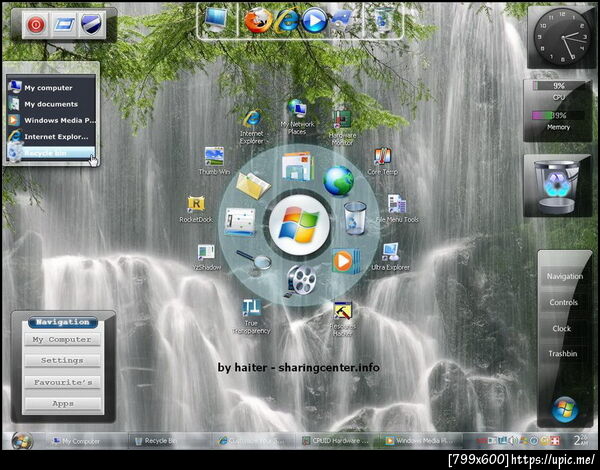Viewport: 600px width, 470px height.
Task: Open the Media Player icon in circular menu
Action: point(345,261)
